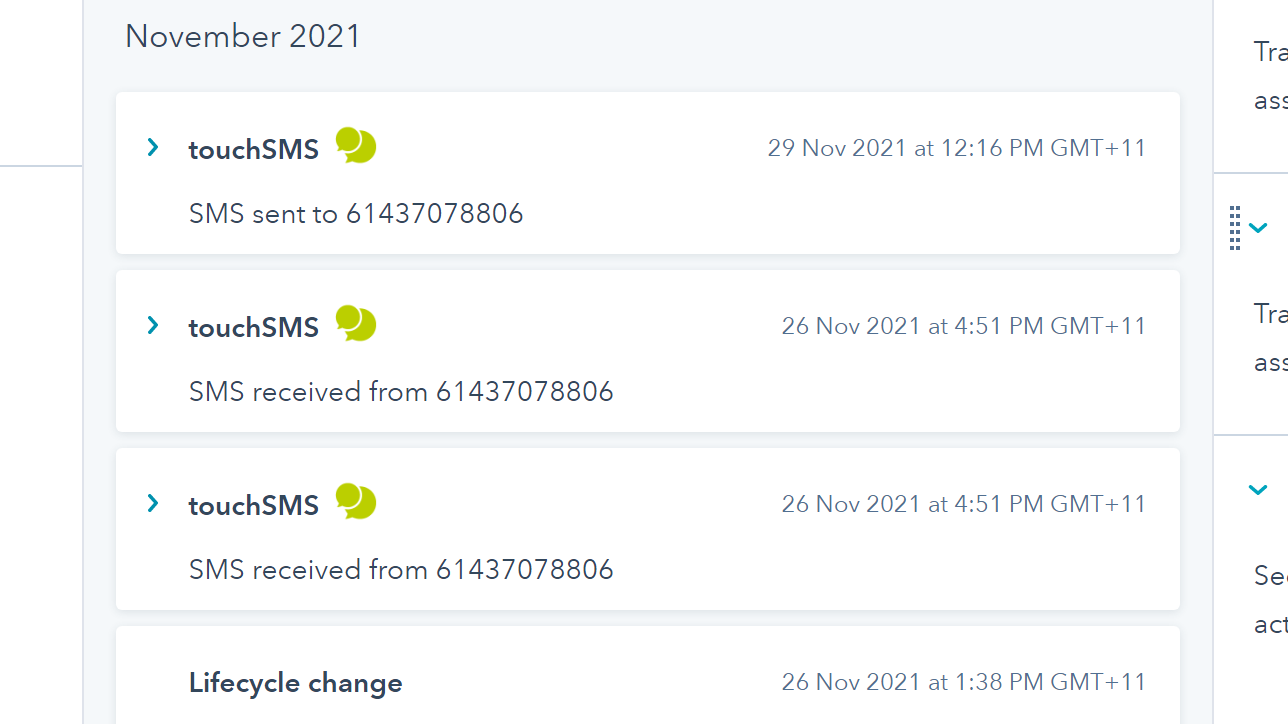Click the touchSMS chat bubble icon on the 29 Nov entry

(x=355, y=146)
